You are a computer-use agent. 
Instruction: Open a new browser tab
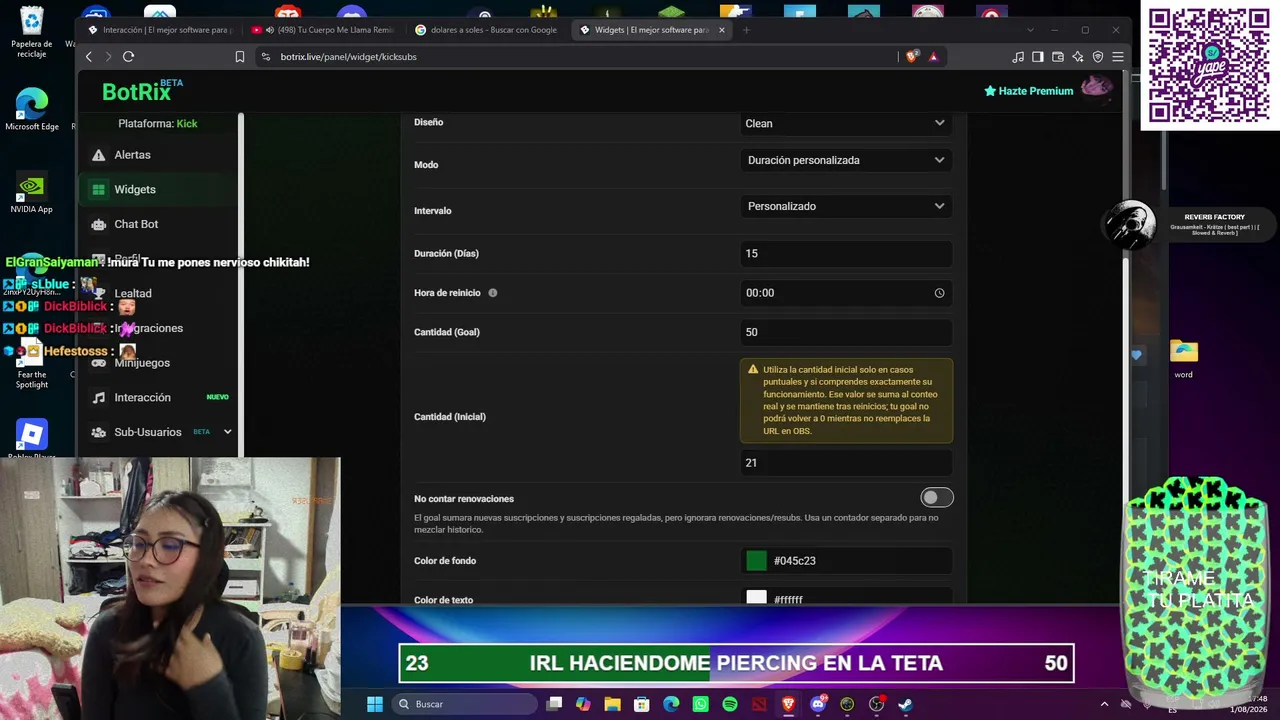click(x=746, y=30)
